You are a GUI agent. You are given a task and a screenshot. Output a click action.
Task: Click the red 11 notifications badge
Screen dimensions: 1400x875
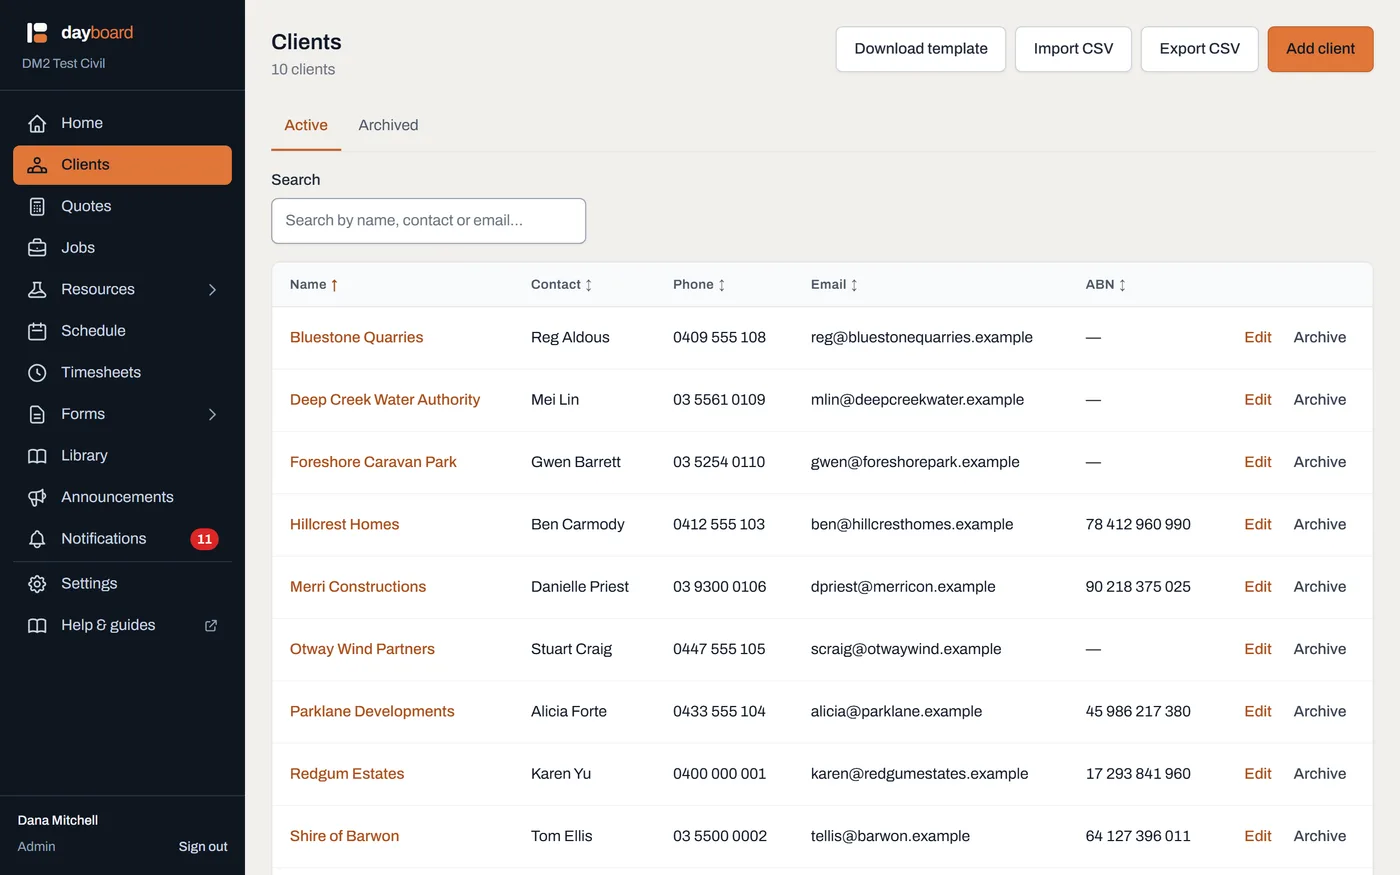click(204, 539)
